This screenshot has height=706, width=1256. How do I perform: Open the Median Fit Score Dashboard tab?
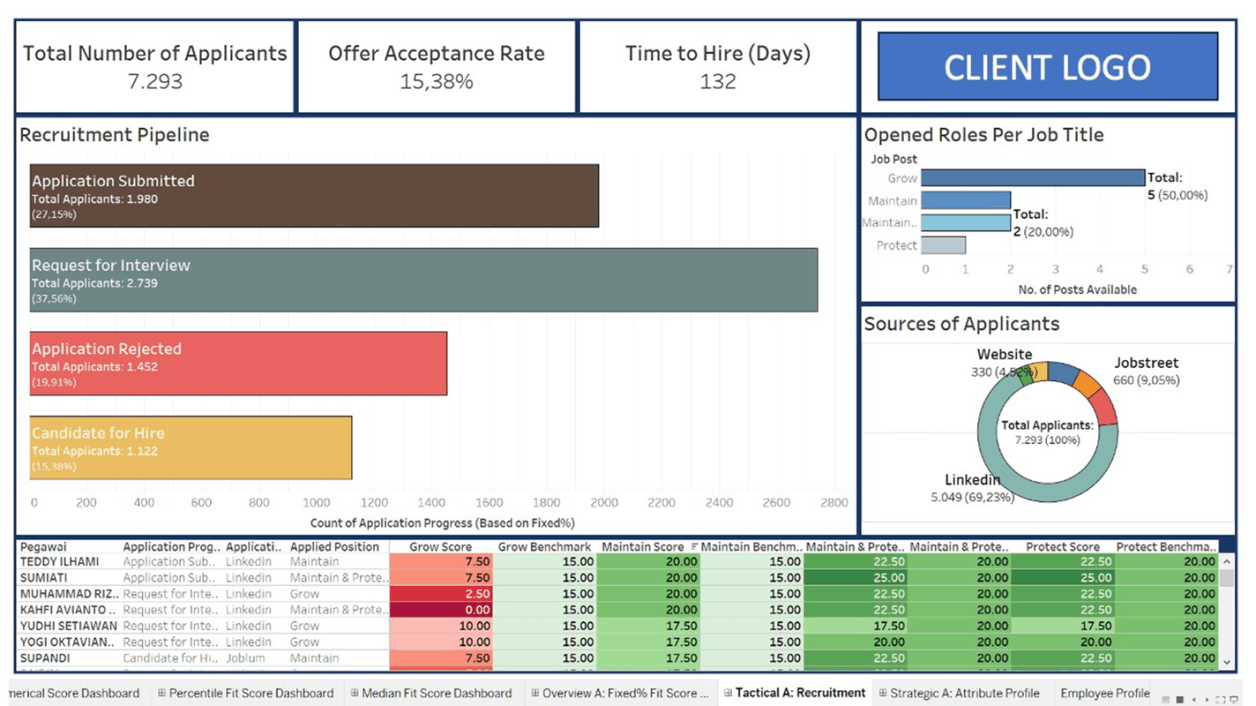(x=437, y=693)
